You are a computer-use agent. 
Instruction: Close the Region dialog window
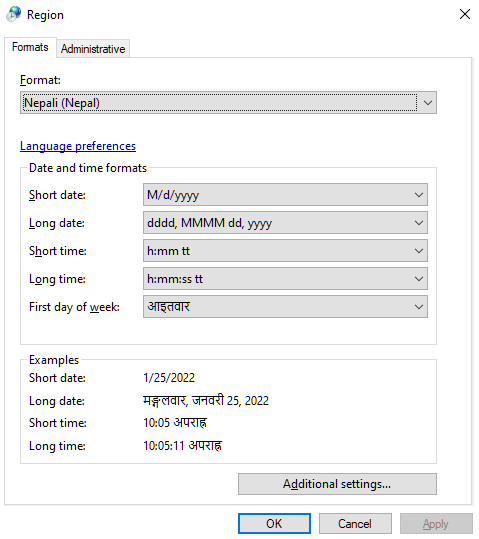(465, 14)
